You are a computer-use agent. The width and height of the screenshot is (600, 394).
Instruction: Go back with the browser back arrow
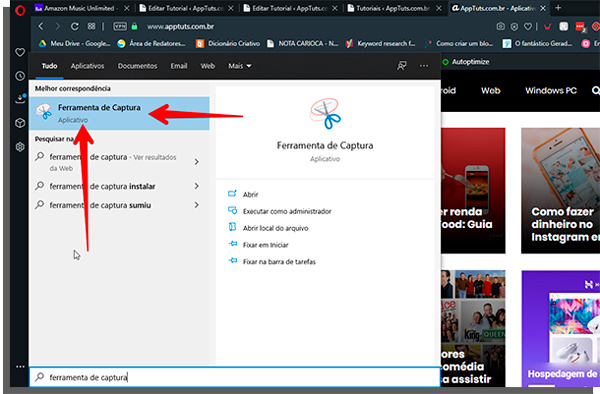point(41,26)
